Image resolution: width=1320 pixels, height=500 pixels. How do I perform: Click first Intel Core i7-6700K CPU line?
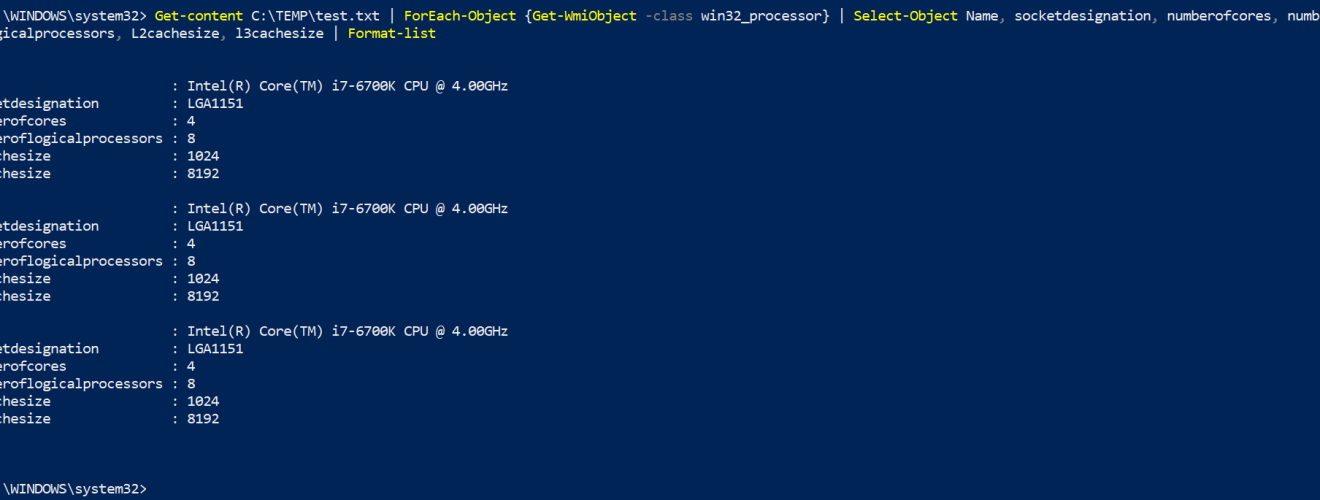coord(347,86)
